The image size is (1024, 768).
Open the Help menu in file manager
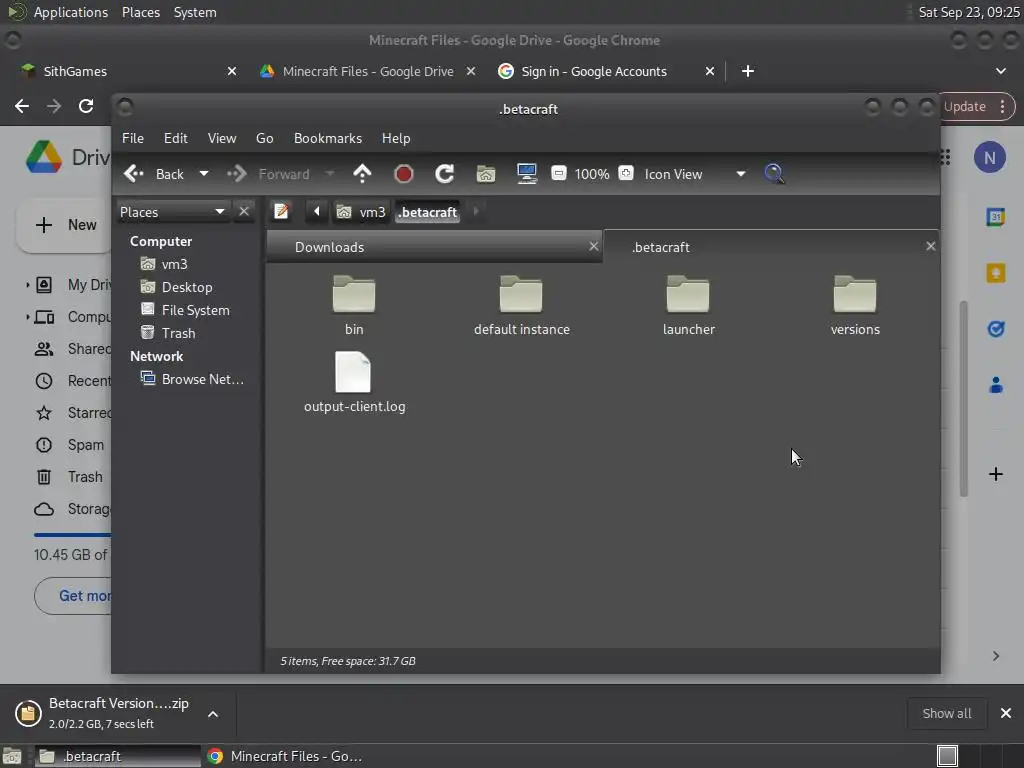tap(396, 138)
